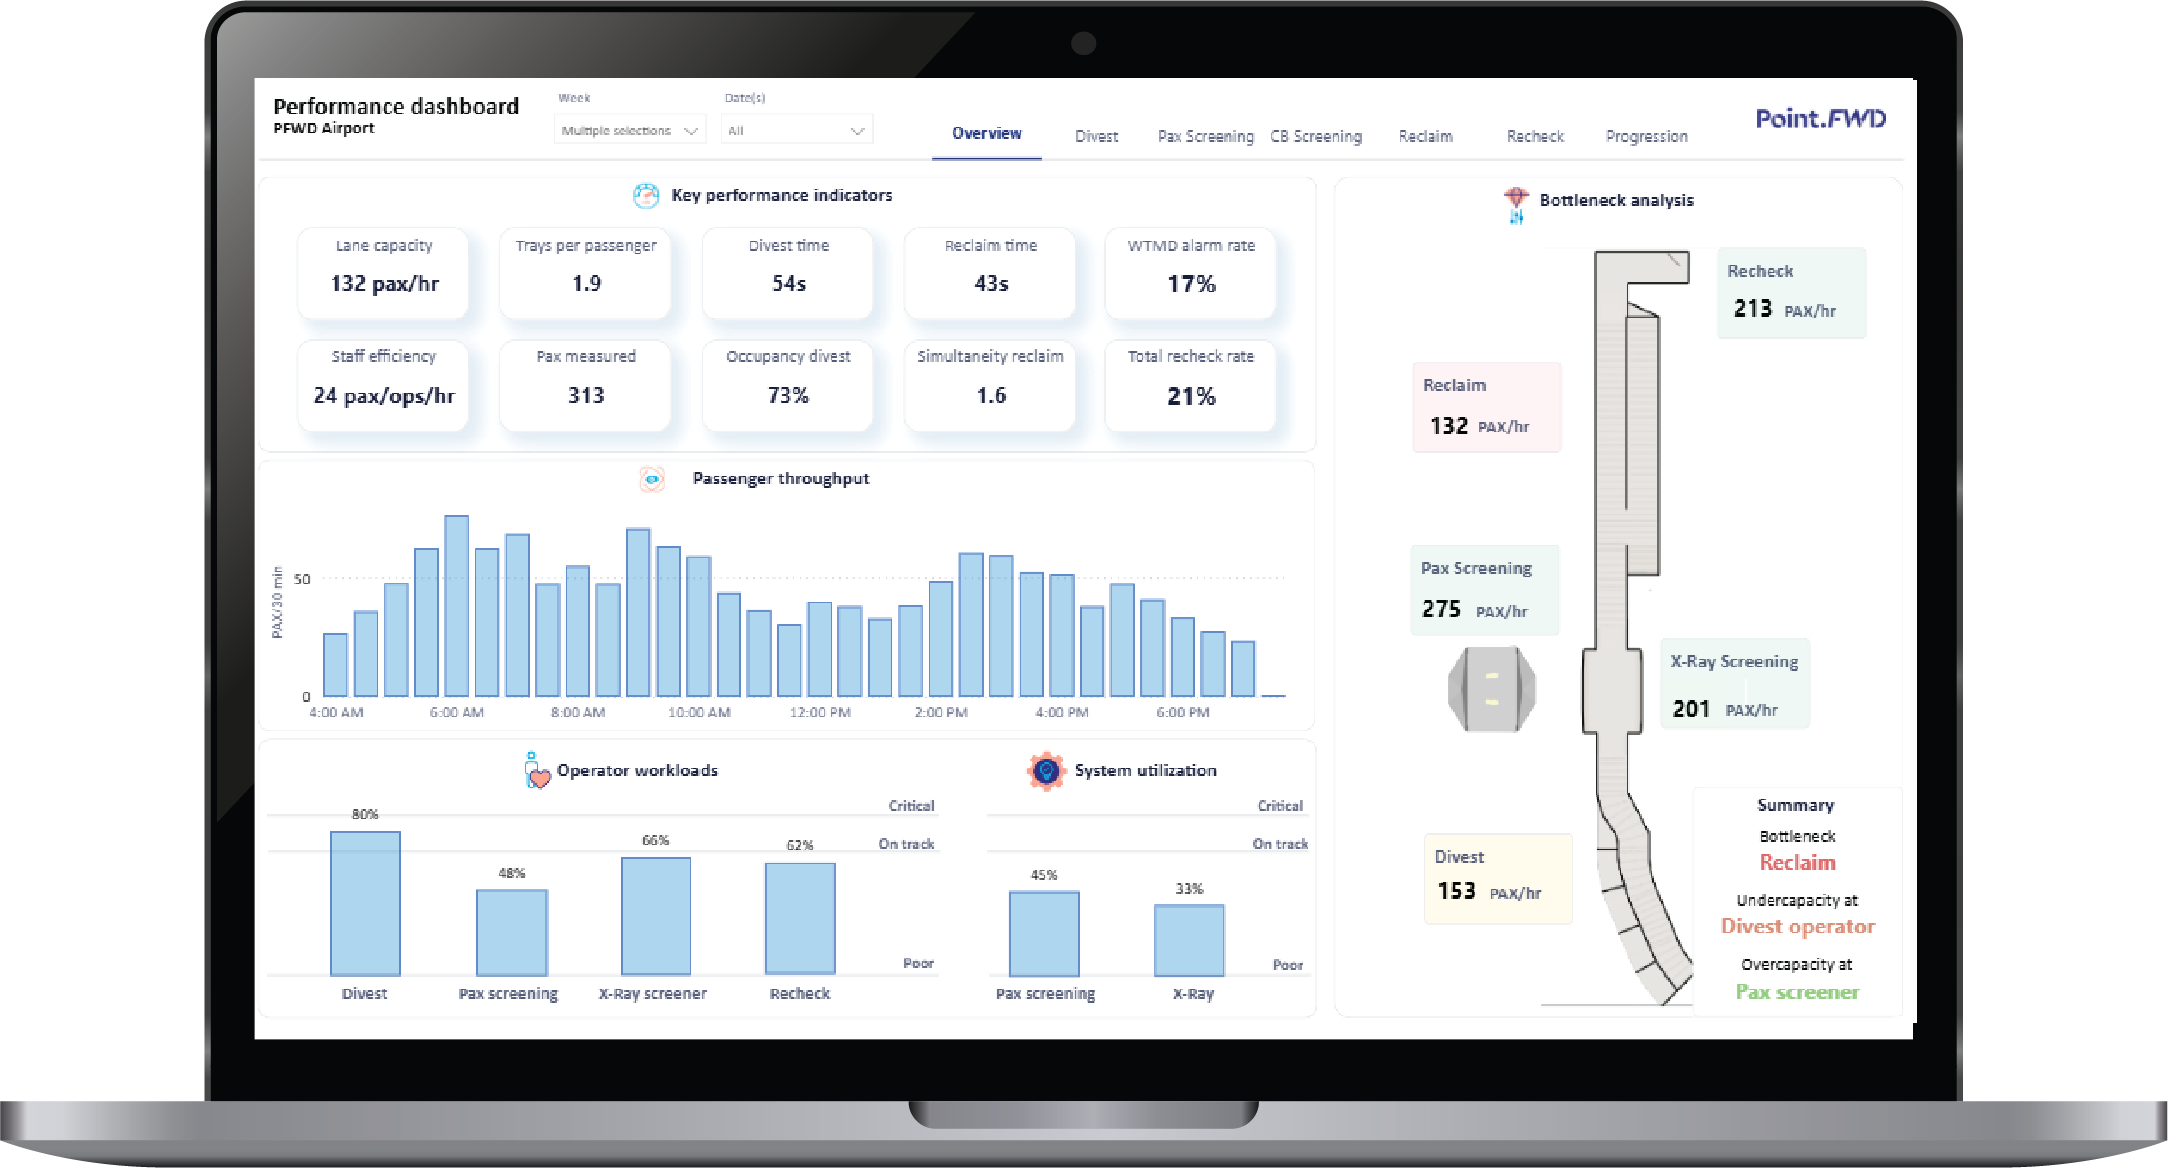
Task: Click the Reclaim 132 PAX/hr box
Action: (x=1486, y=407)
